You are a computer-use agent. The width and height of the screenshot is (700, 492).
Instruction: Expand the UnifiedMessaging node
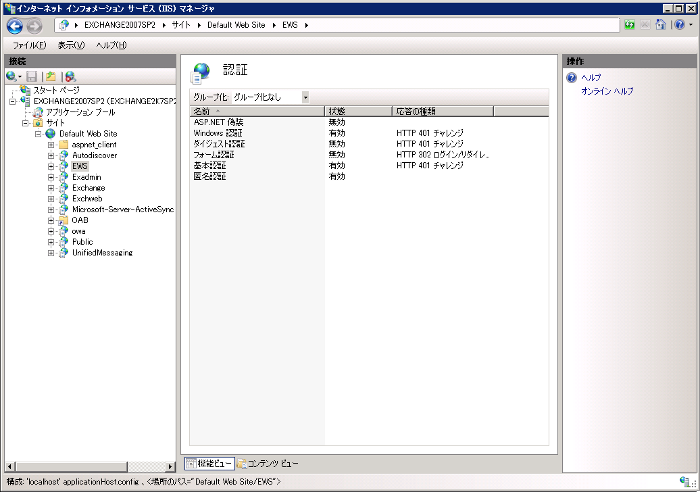(51, 253)
